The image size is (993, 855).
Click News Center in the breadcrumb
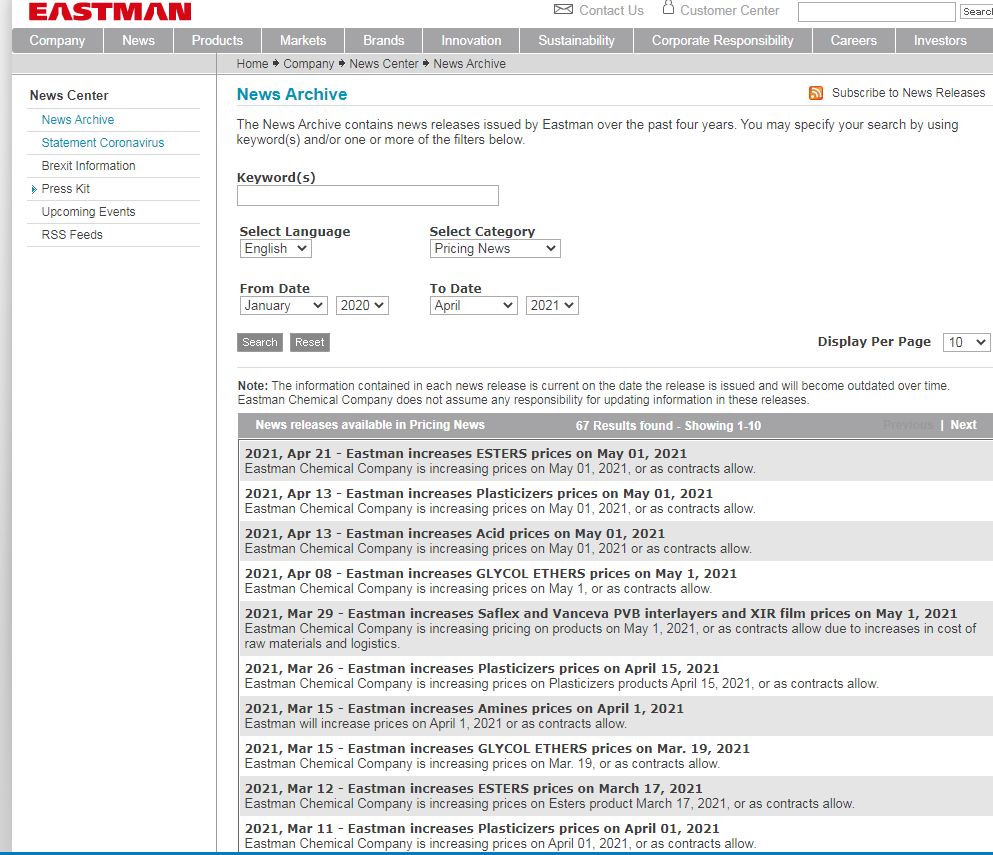[383, 64]
